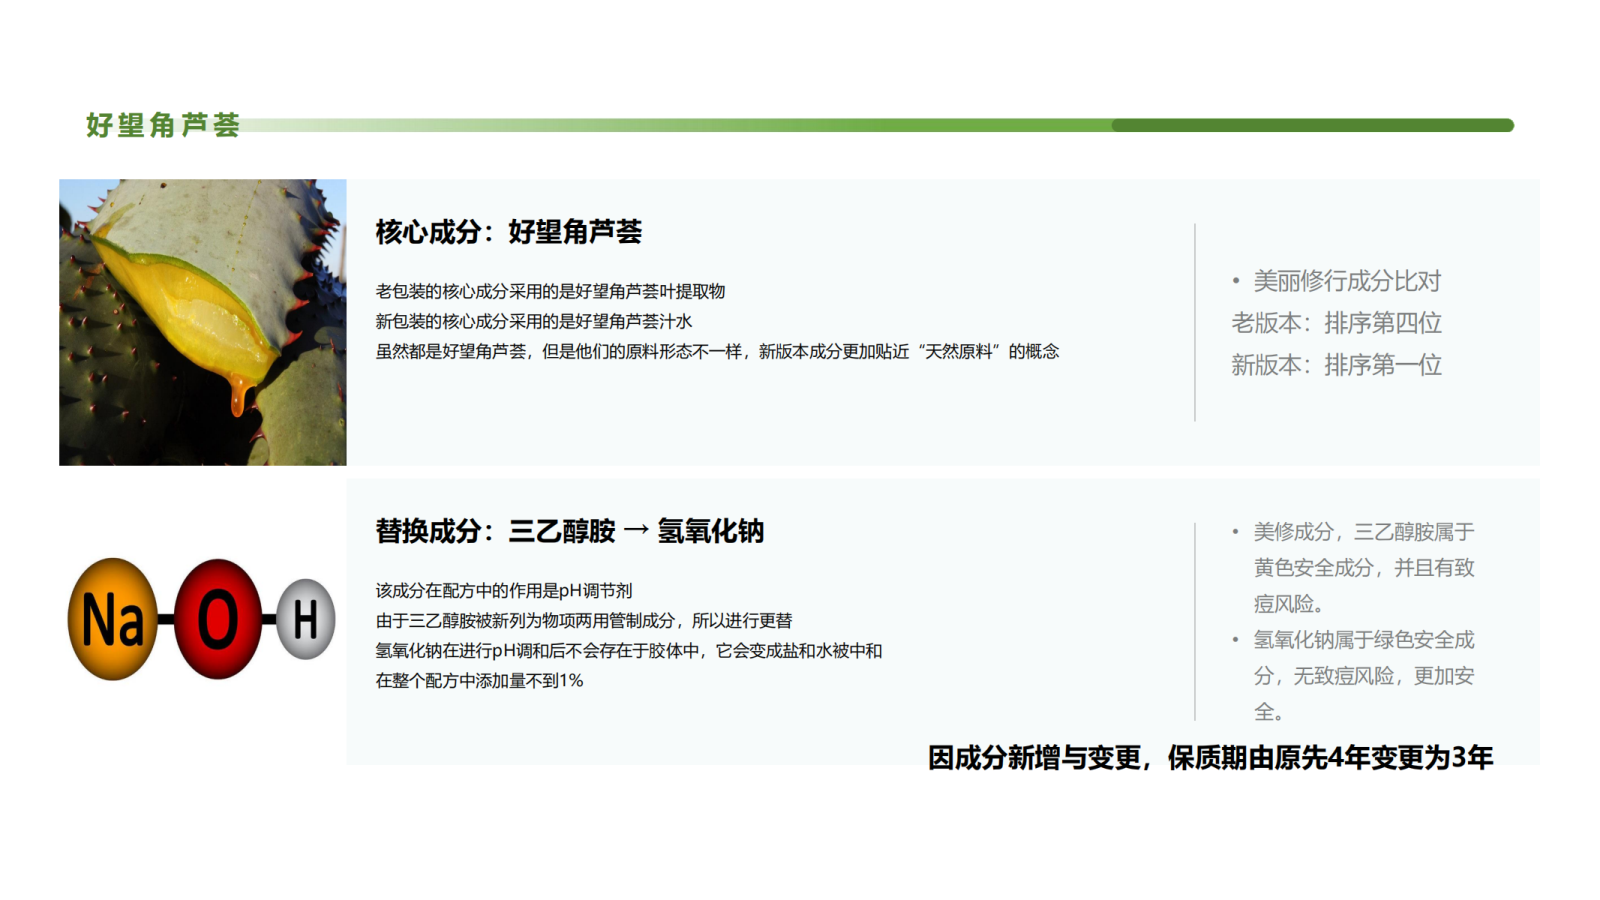Click the line about 老包装 leaf extract
Screen dimensions: 1600x900
coord(550,291)
